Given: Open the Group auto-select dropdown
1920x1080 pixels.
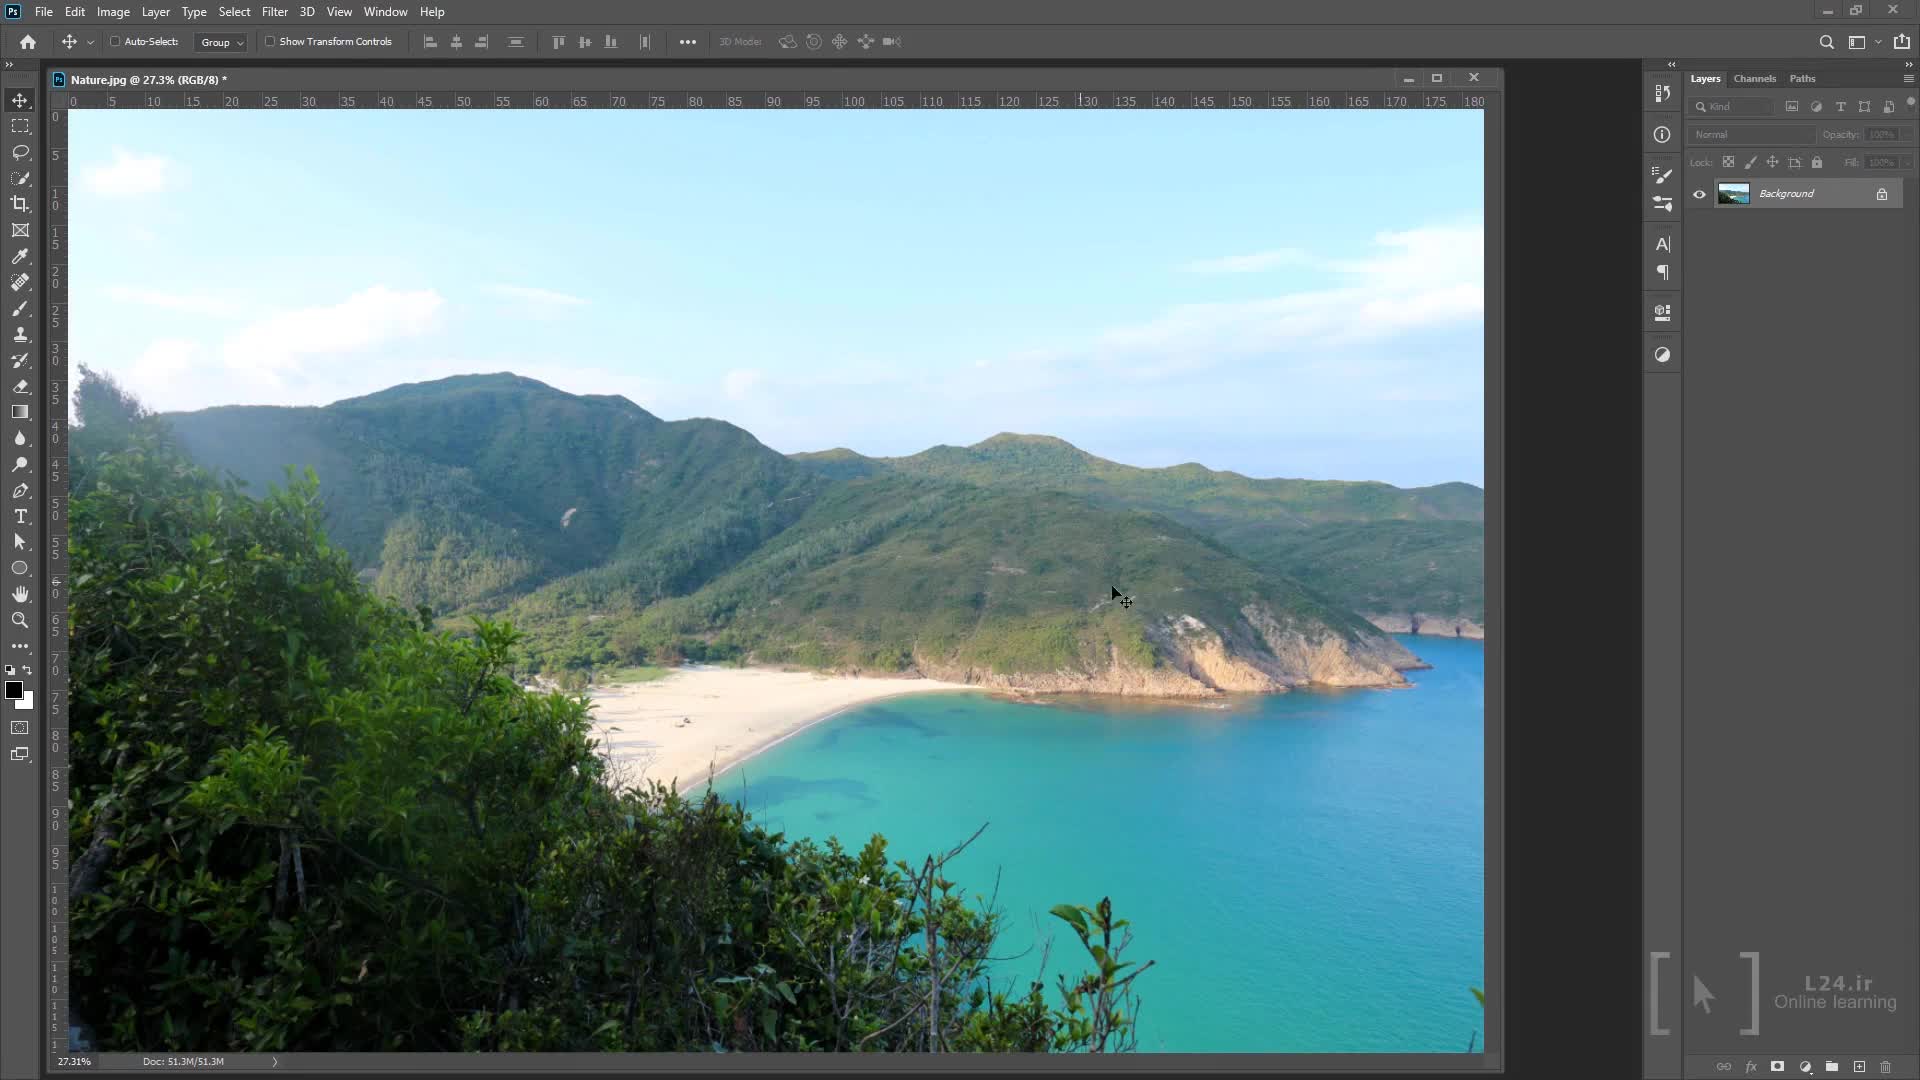Looking at the screenshot, I should (x=221, y=42).
